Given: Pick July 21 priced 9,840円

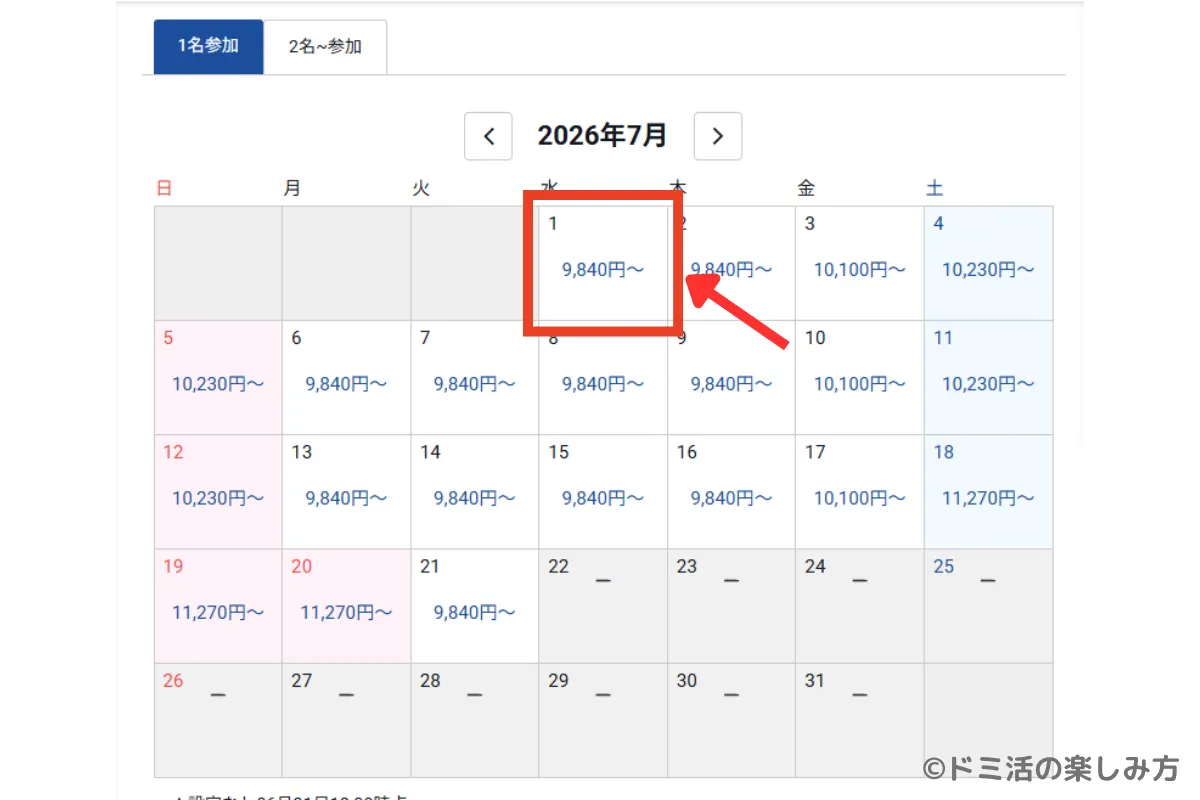Looking at the screenshot, I should (475, 606).
